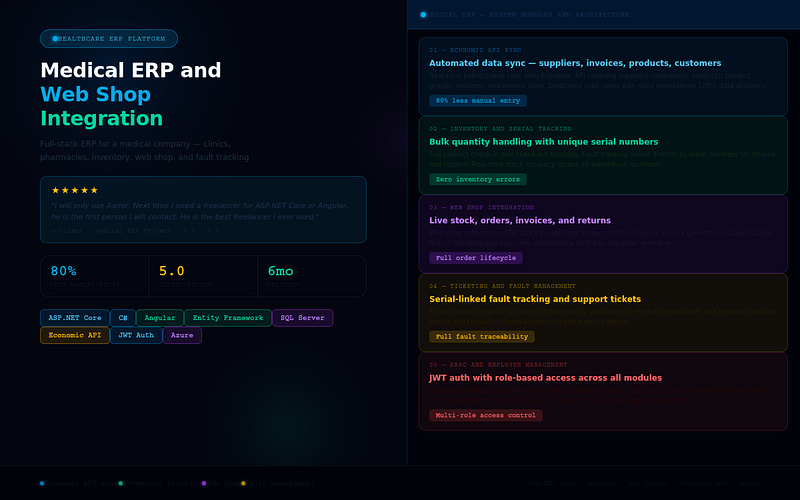Screen dimensions: 800x500
Task: Click the '05 — RBAC AND EMPLOYEE MANAGEMENT' label
Action: coord(498,364)
